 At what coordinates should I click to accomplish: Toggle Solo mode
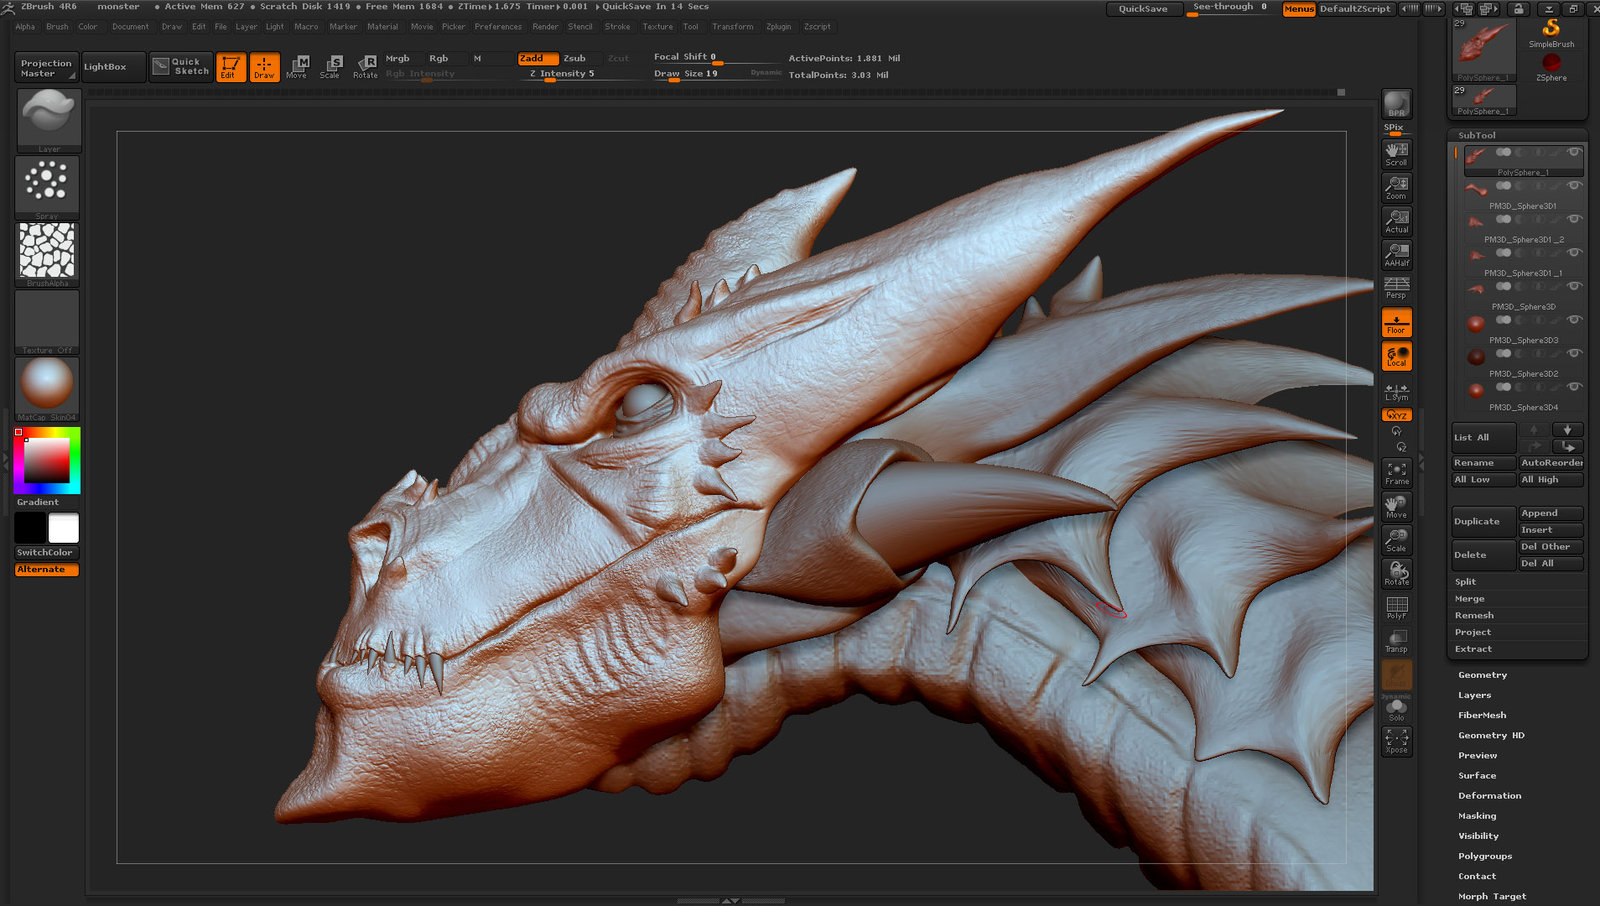point(1396,710)
